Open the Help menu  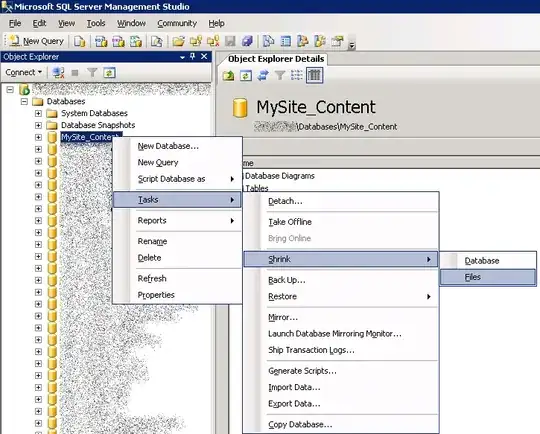coord(217,23)
